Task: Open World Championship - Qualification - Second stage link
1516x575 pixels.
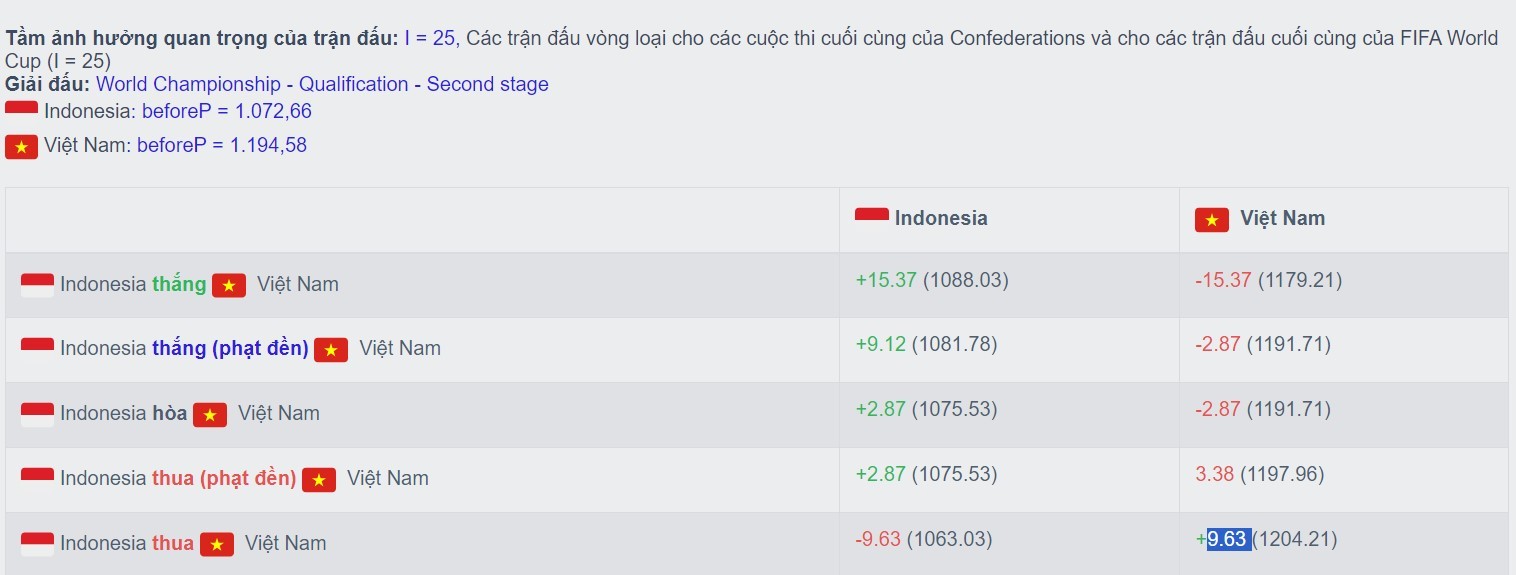Action: tap(322, 84)
